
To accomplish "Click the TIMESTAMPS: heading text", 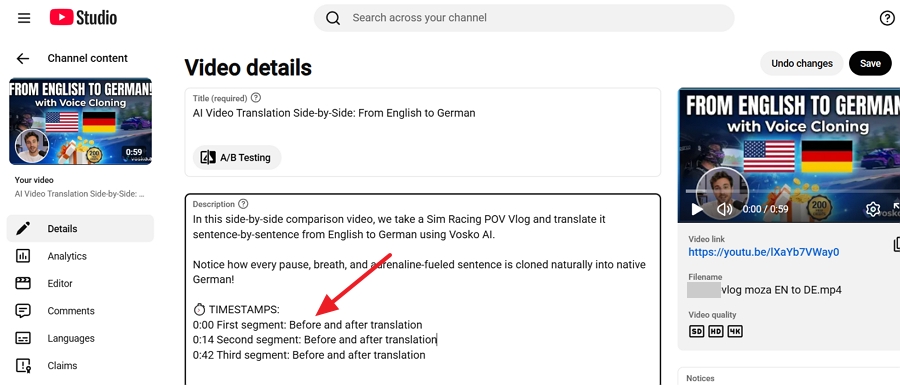I will tap(244, 310).
